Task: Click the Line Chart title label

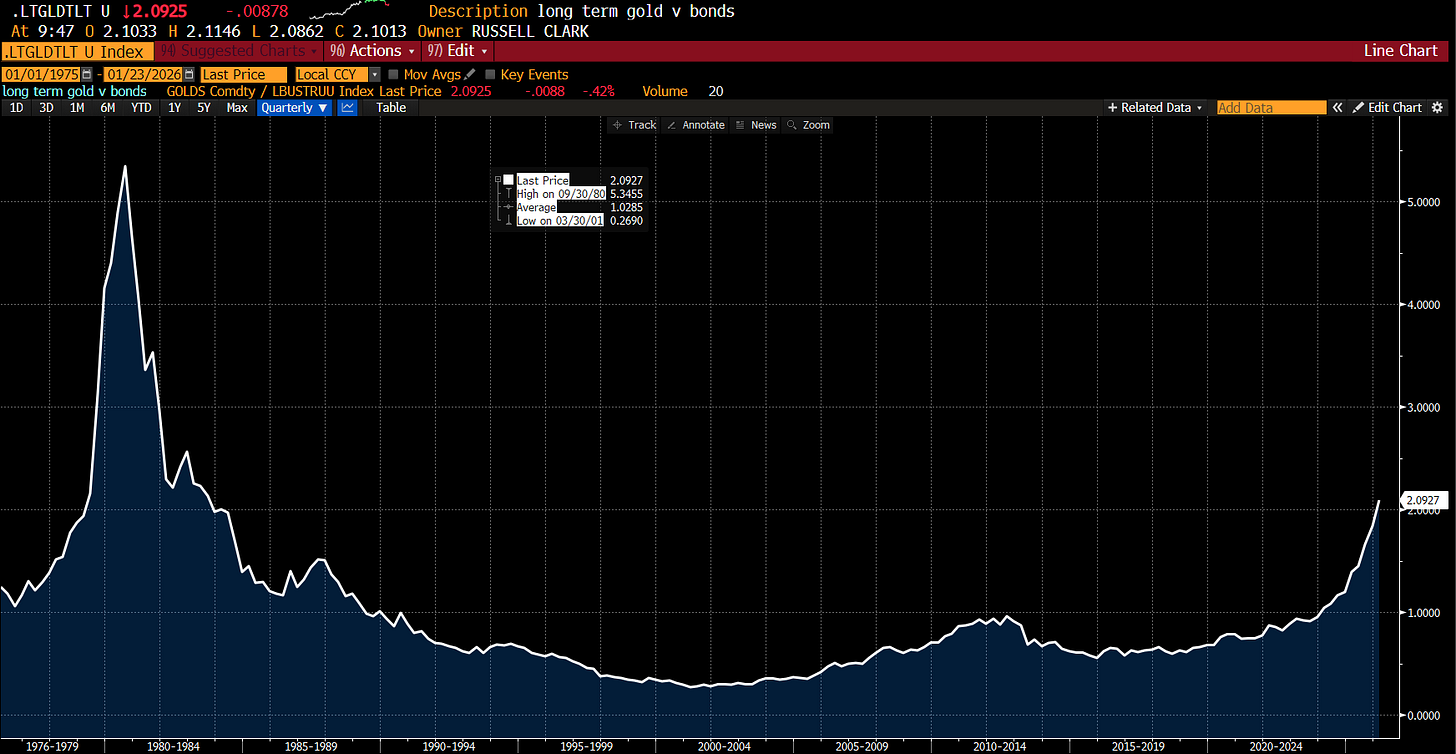Action: pos(1400,51)
